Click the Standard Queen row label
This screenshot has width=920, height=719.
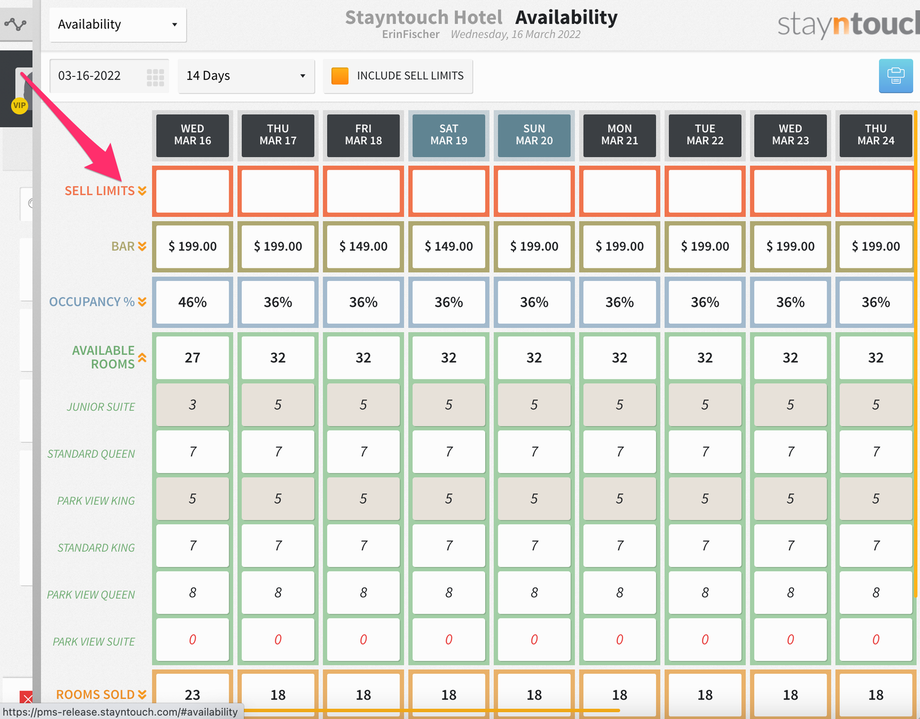(x=91, y=454)
